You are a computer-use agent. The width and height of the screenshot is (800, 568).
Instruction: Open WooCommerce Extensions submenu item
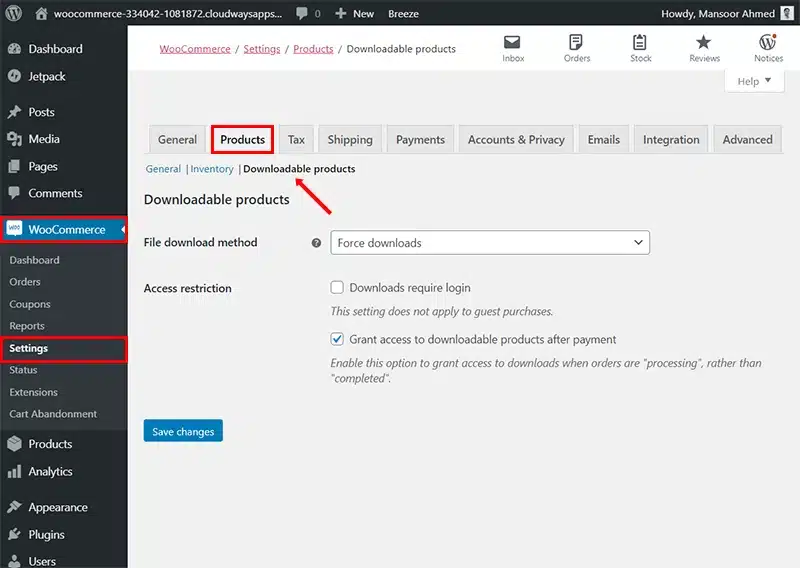pos(33,392)
